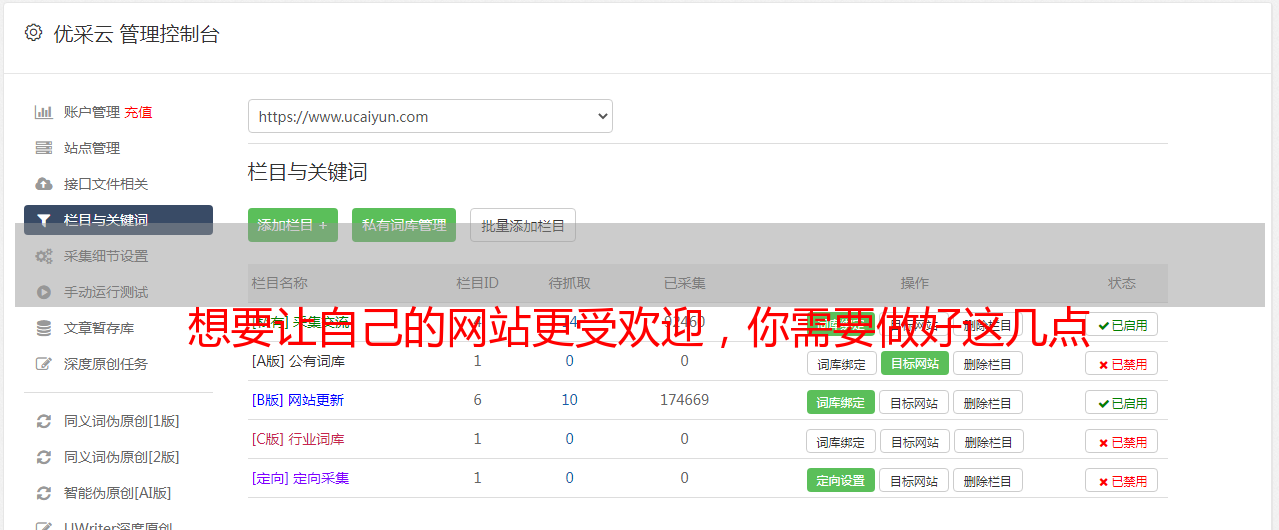
Task: Follow the red 充值 link
Action: pyautogui.click(x=138, y=112)
